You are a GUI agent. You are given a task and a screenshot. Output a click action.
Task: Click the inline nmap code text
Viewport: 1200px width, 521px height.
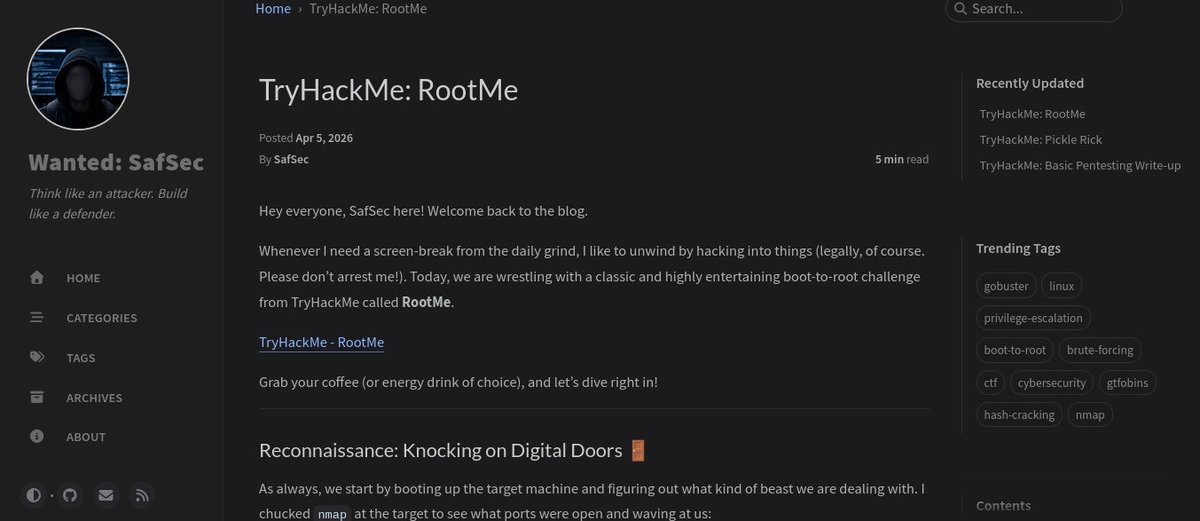(332, 514)
